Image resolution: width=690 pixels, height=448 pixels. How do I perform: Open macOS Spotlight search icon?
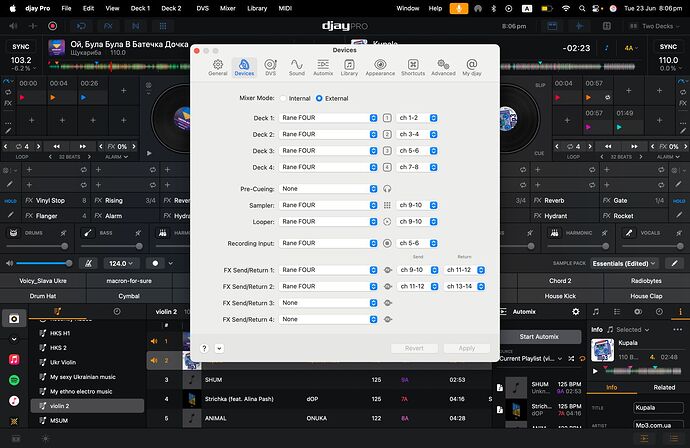pyautogui.click(x=582, y=8)
